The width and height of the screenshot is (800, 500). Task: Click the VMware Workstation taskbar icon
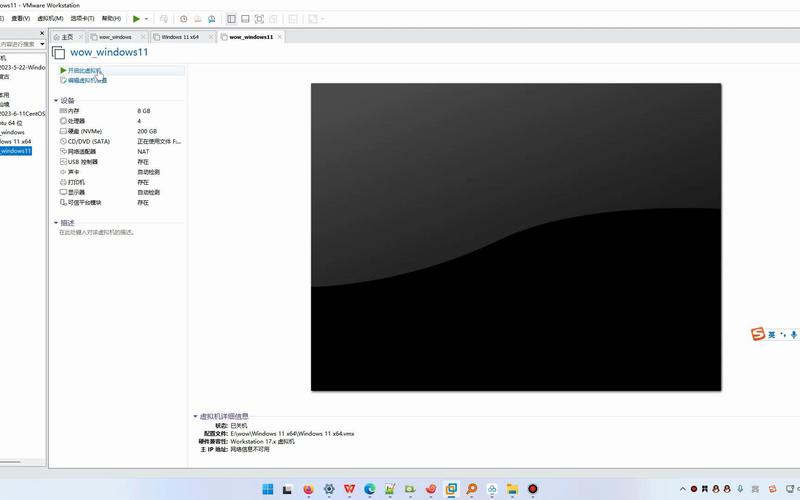pos(451,489)
